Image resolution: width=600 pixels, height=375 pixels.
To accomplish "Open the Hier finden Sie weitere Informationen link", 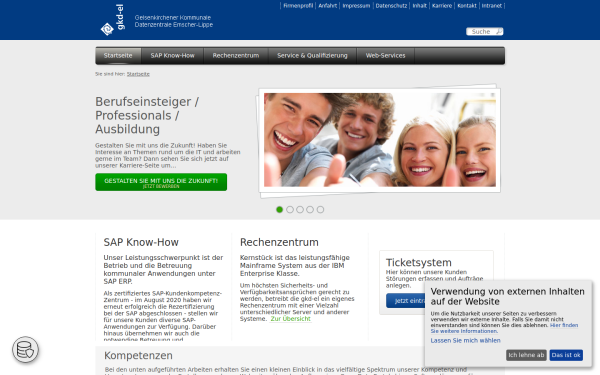I will [x=504, y=328].
